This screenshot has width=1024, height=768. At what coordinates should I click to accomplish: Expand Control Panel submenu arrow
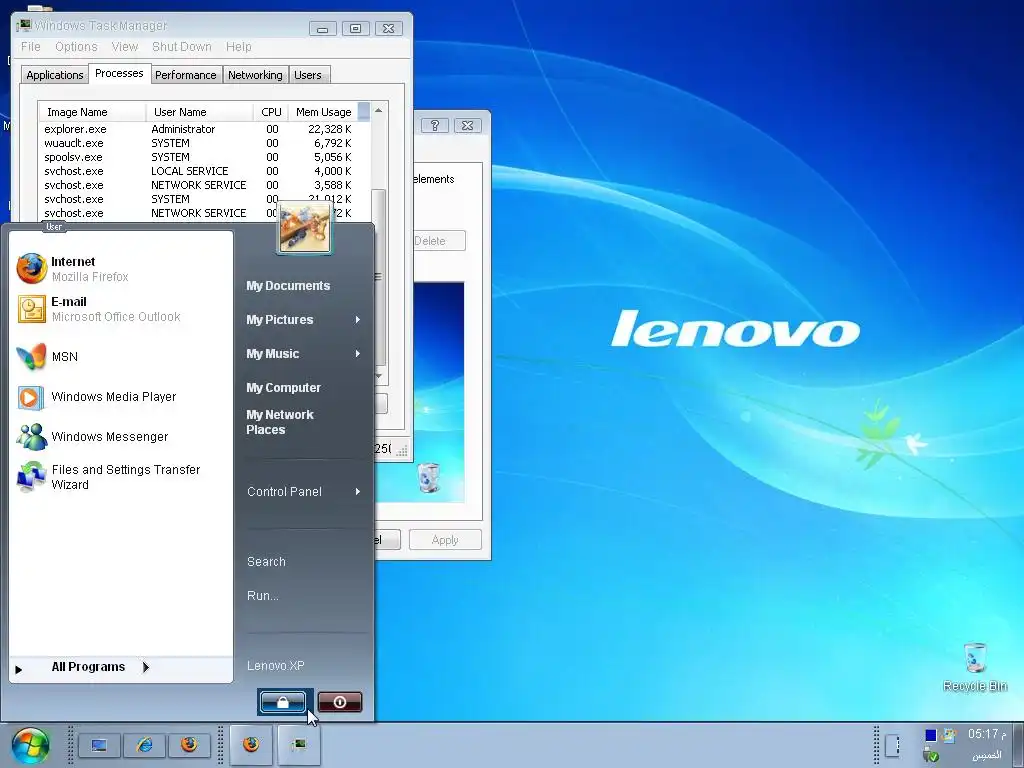[x=358, y=491]
